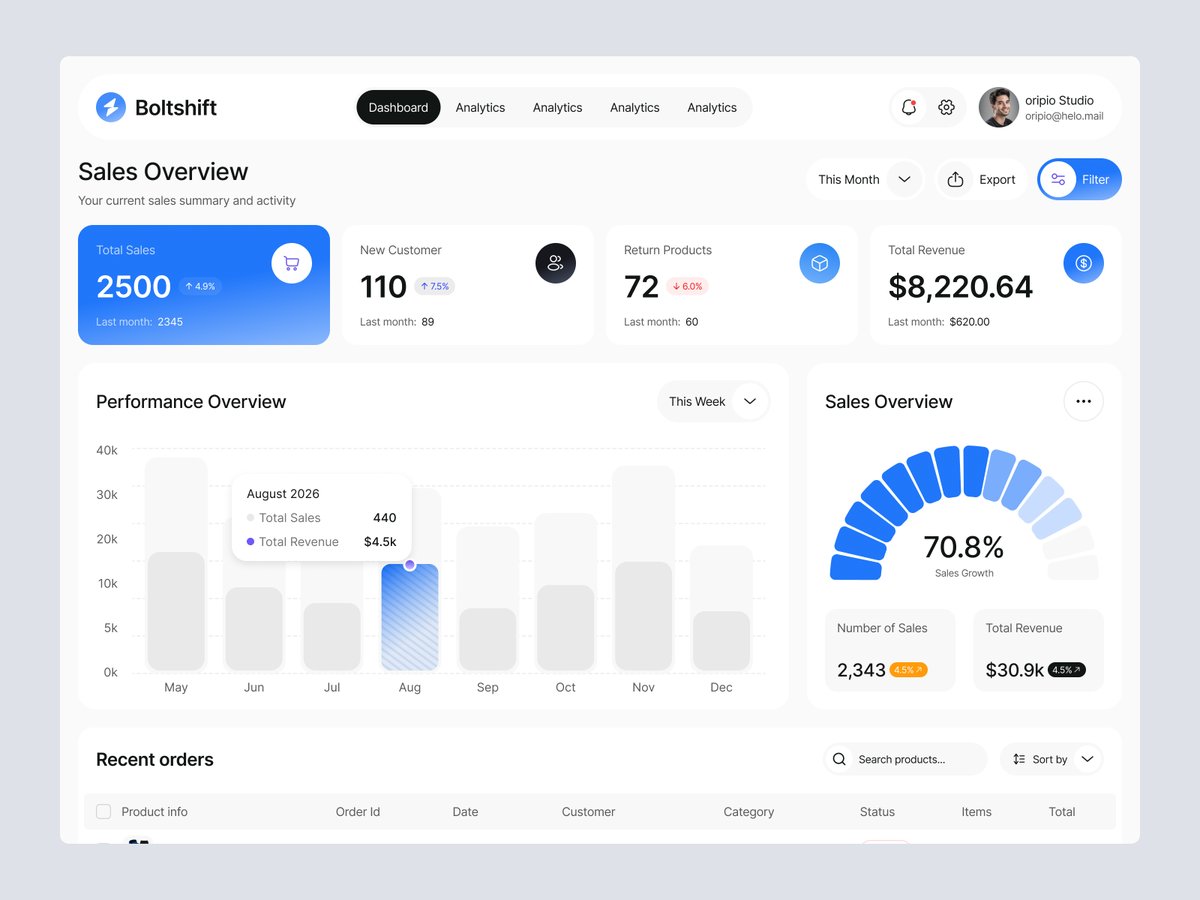Click the search magnifier icon

[839, 759]
